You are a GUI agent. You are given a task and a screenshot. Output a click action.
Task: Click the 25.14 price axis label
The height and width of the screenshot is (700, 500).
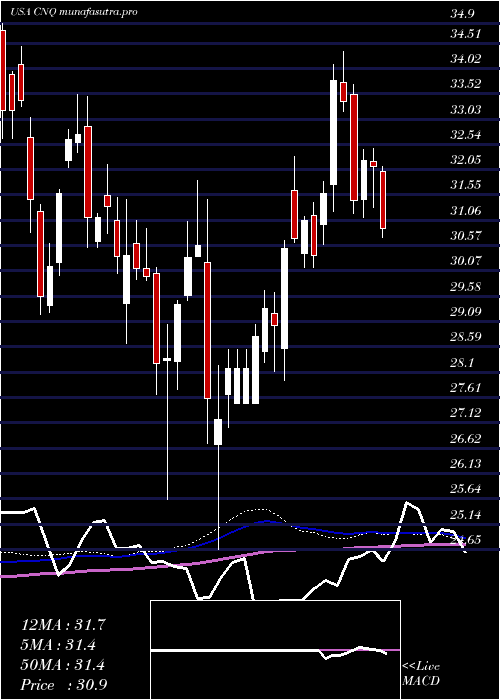(x=466, y=515)
